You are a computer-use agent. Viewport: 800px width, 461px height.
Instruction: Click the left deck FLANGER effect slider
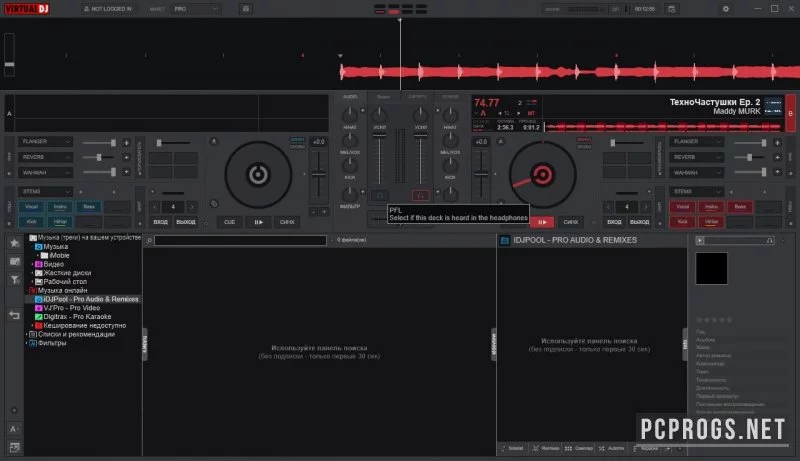[99, 143]
